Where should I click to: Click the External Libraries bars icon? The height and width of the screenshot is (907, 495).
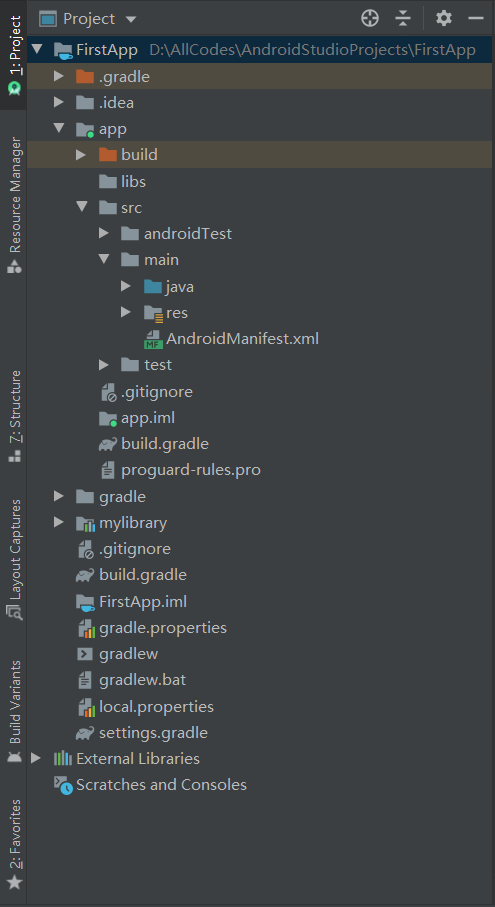tap(63, 758)
